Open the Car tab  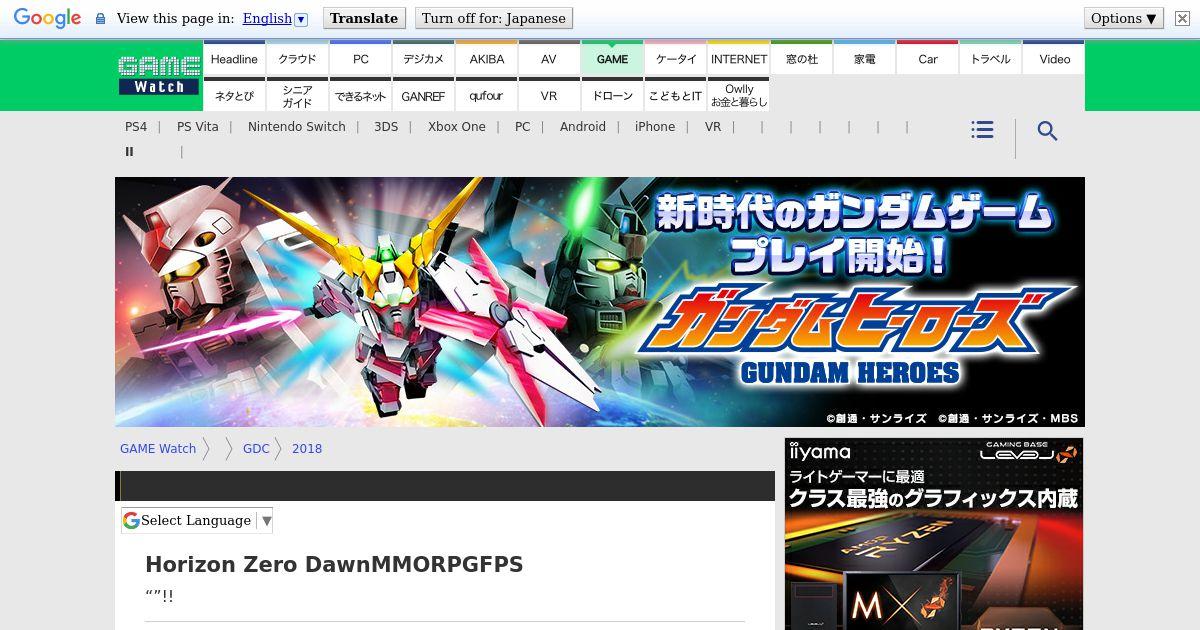927,59
